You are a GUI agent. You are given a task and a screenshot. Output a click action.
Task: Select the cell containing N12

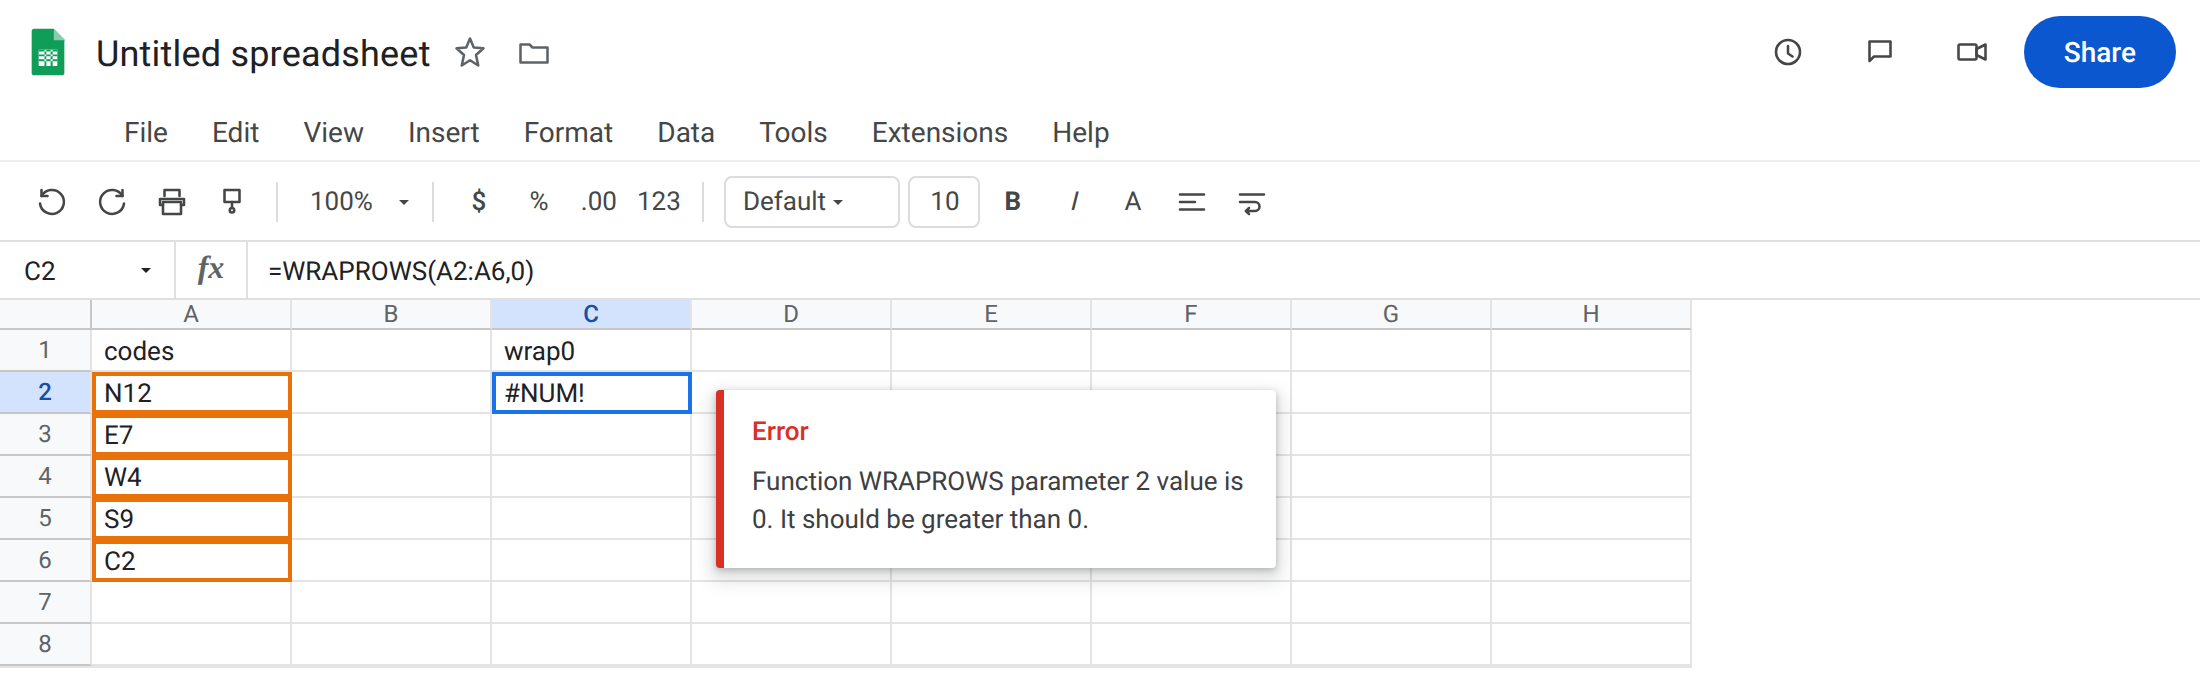click(191, 393)
